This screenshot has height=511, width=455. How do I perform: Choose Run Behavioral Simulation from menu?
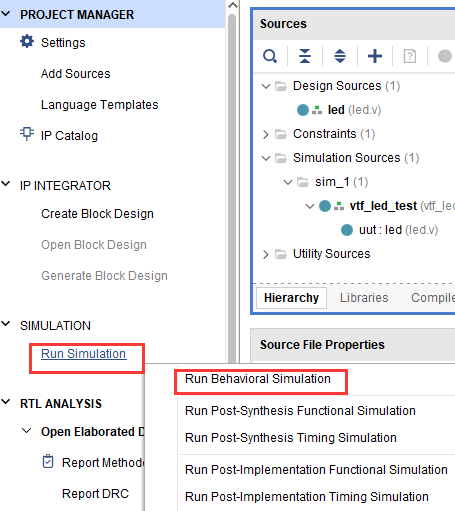[258, 379]
